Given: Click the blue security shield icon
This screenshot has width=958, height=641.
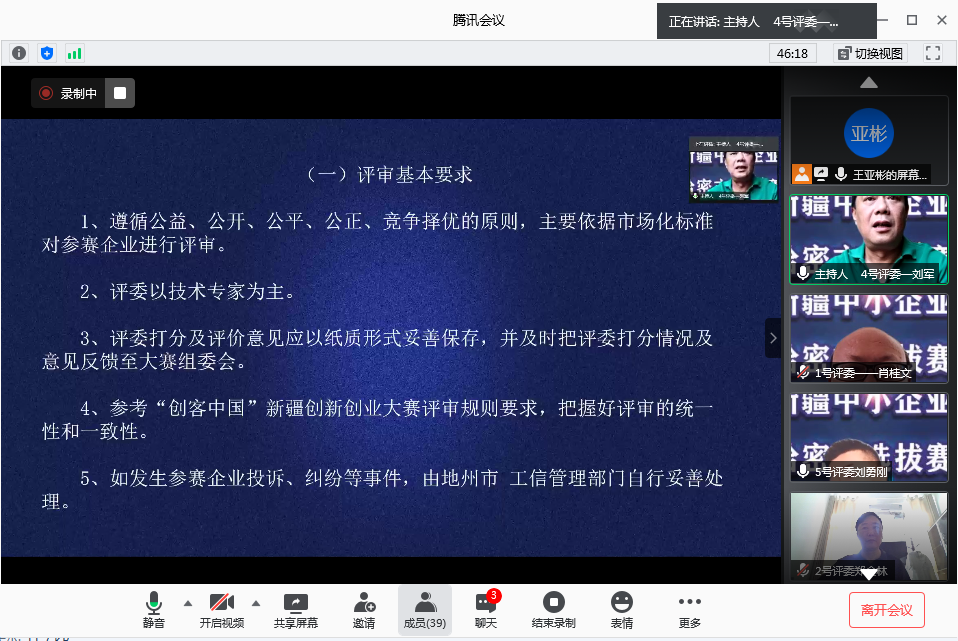Looking at the screenshot, I should click(47, 53).
